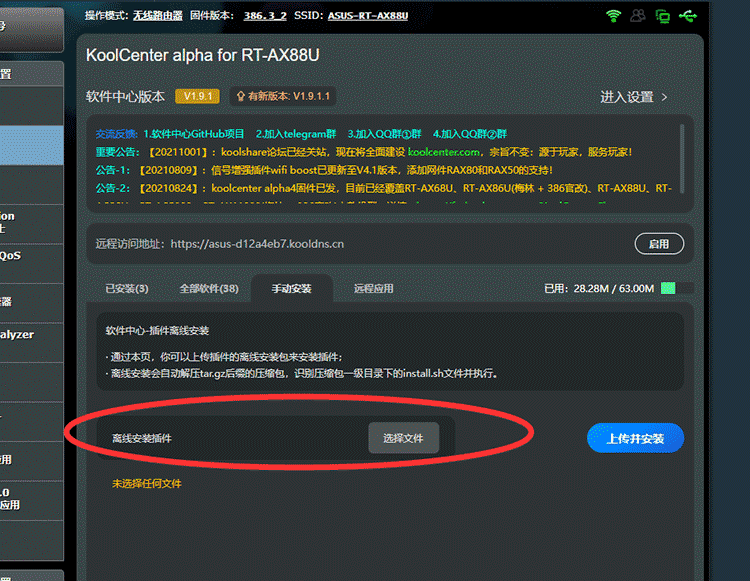This screenshot has width=750, height=581.
Task: Open the sidebar item ending in alyzer
Action: pyautogui.click(x=32, y=342)
